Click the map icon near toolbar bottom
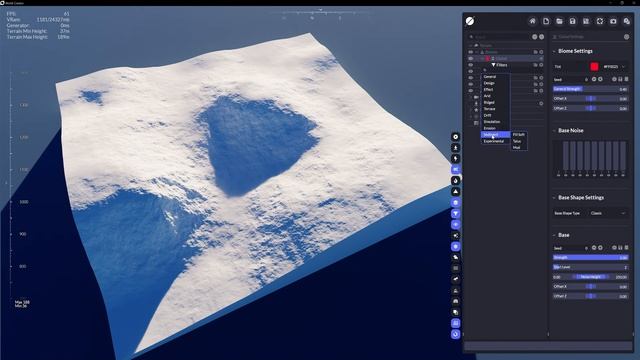This screenshot has width=640, height=360. pyautogui.click(x=456, y=323)
